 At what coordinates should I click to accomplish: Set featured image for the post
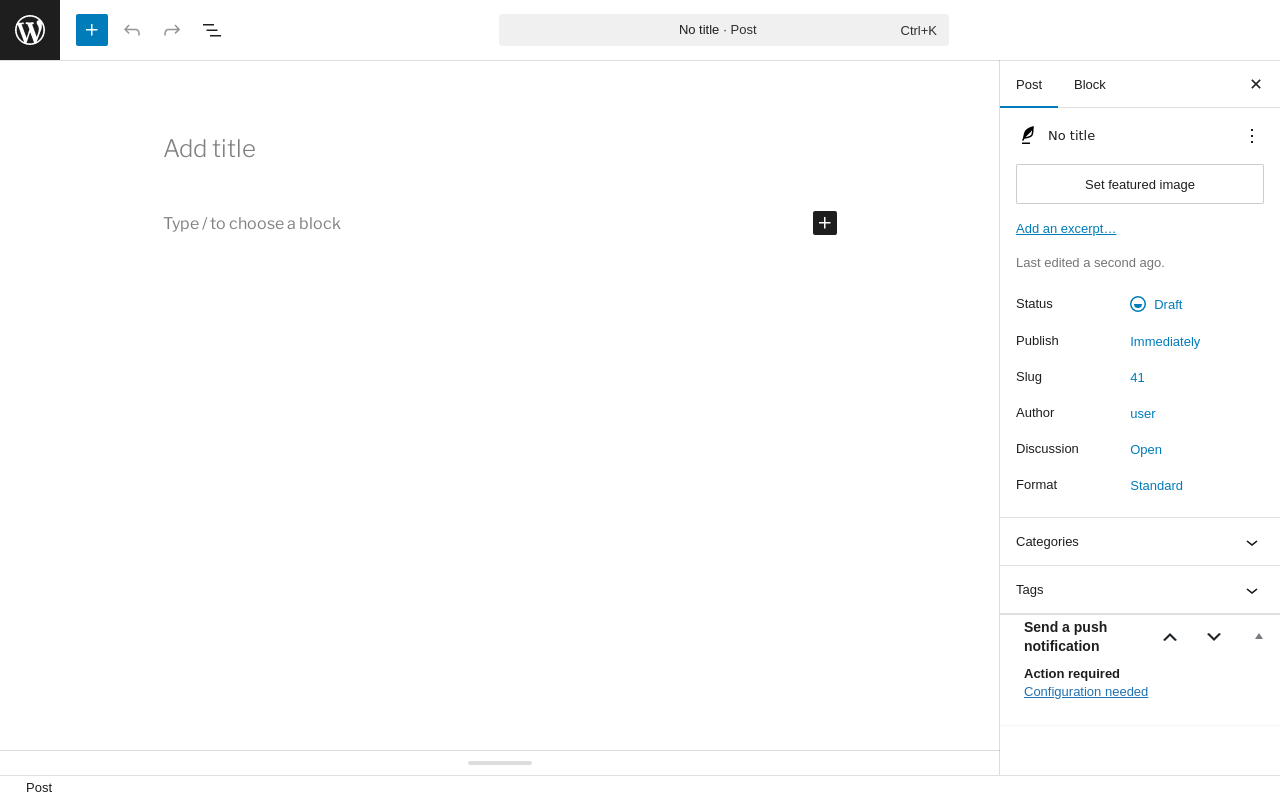[x=1140, y=184]
